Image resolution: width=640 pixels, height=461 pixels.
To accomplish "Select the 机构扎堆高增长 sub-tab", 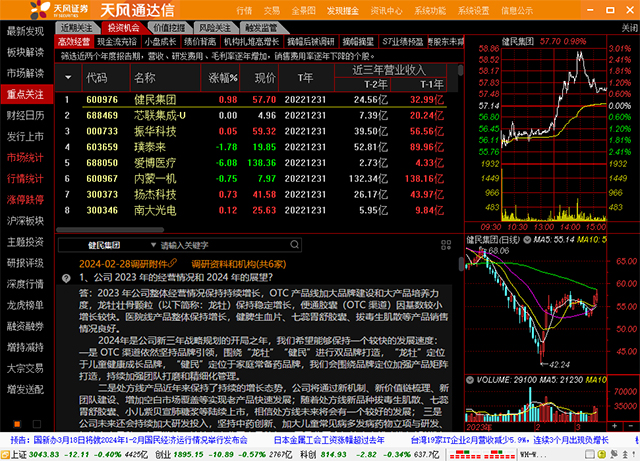I will click(x=251, y=42).
